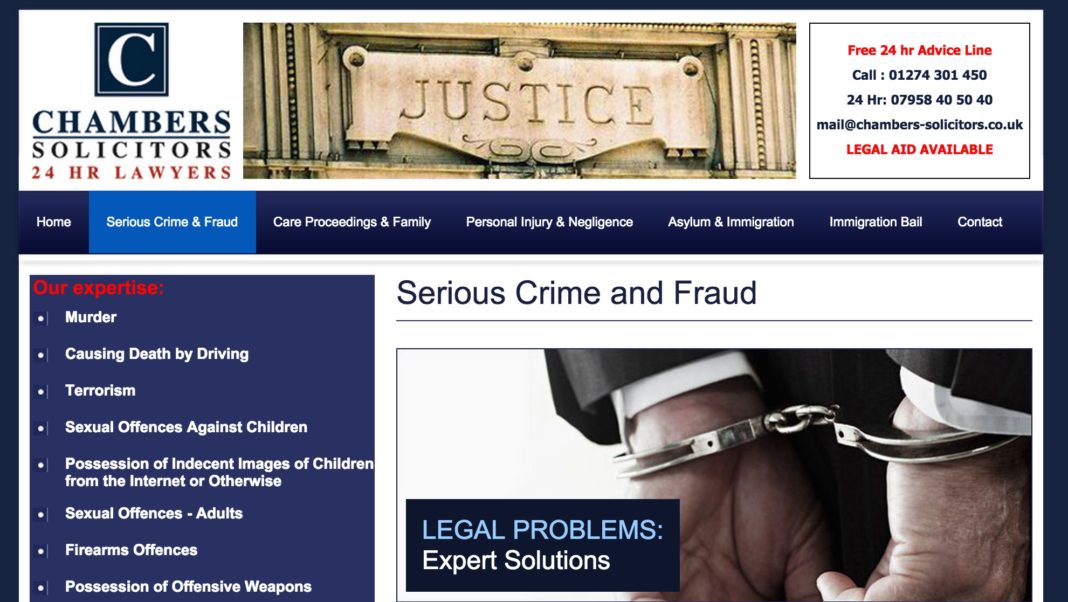Image resolution: width=1068 pixels, height=602 pixels.
Task: Click the JUSTICE banner image
Action: pos(519,101)
